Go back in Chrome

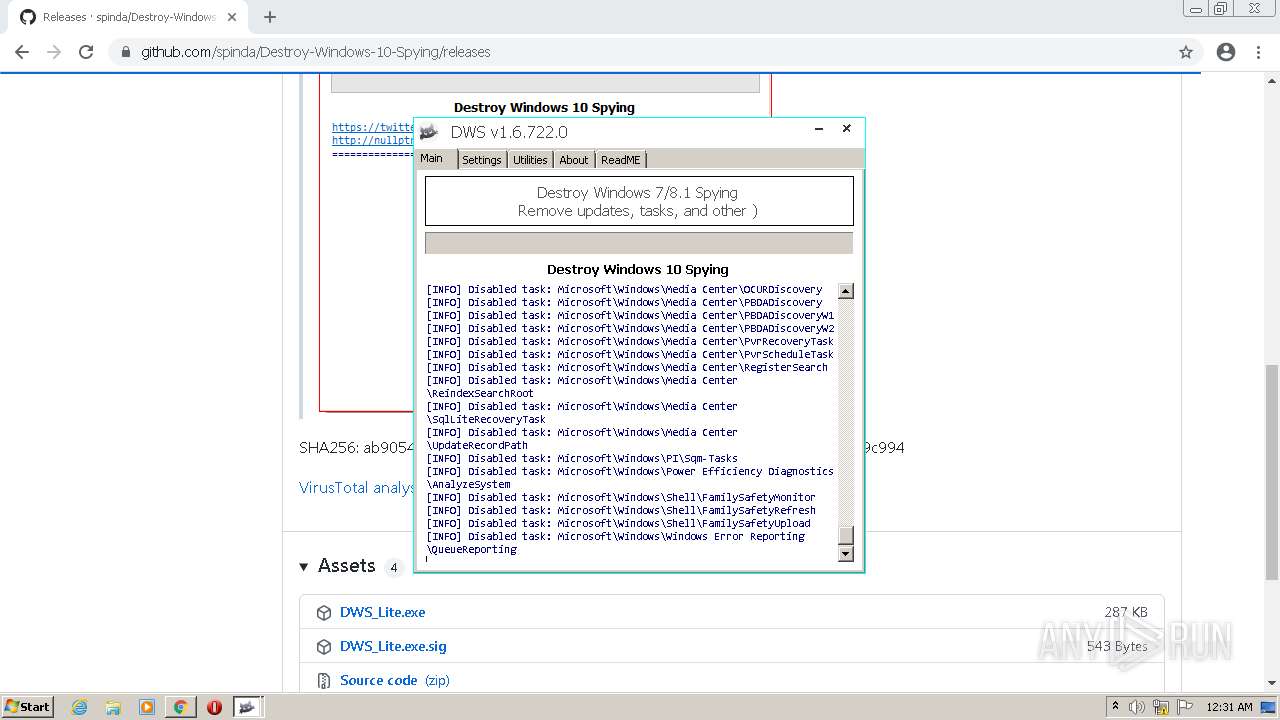click(x=22, y=52)
